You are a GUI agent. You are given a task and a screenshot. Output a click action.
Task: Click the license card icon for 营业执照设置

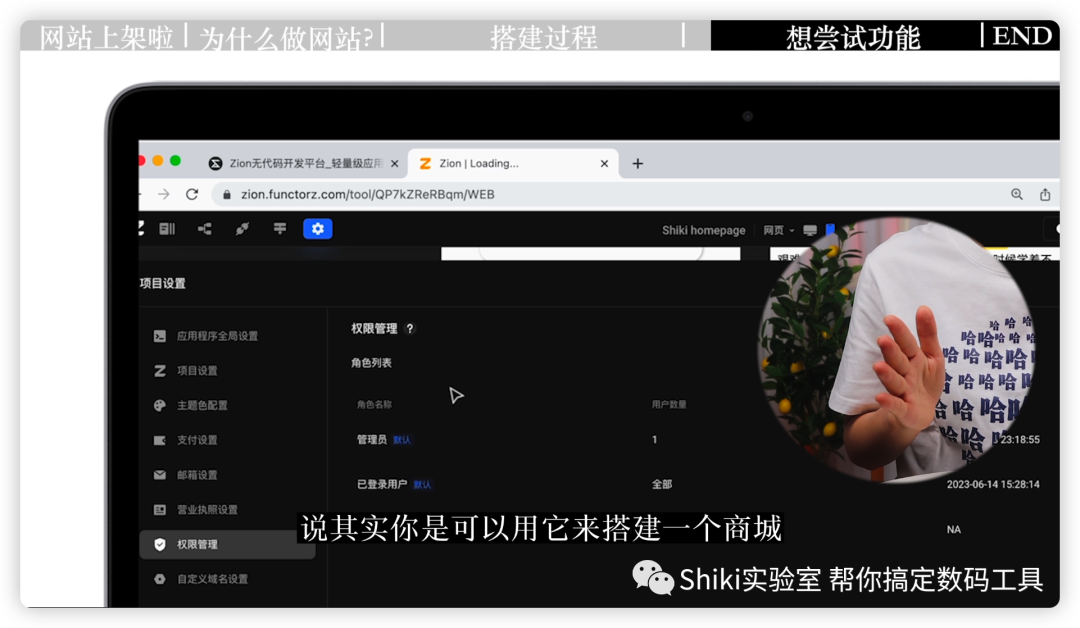(160, 510)
